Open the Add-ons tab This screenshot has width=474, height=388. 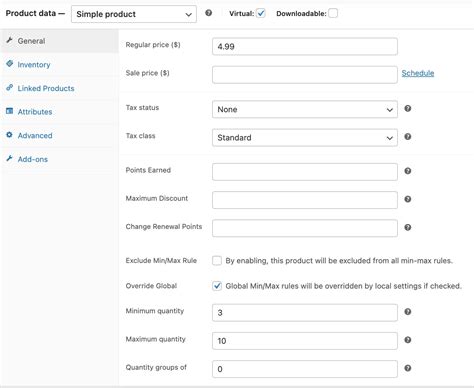pos(59,159)
